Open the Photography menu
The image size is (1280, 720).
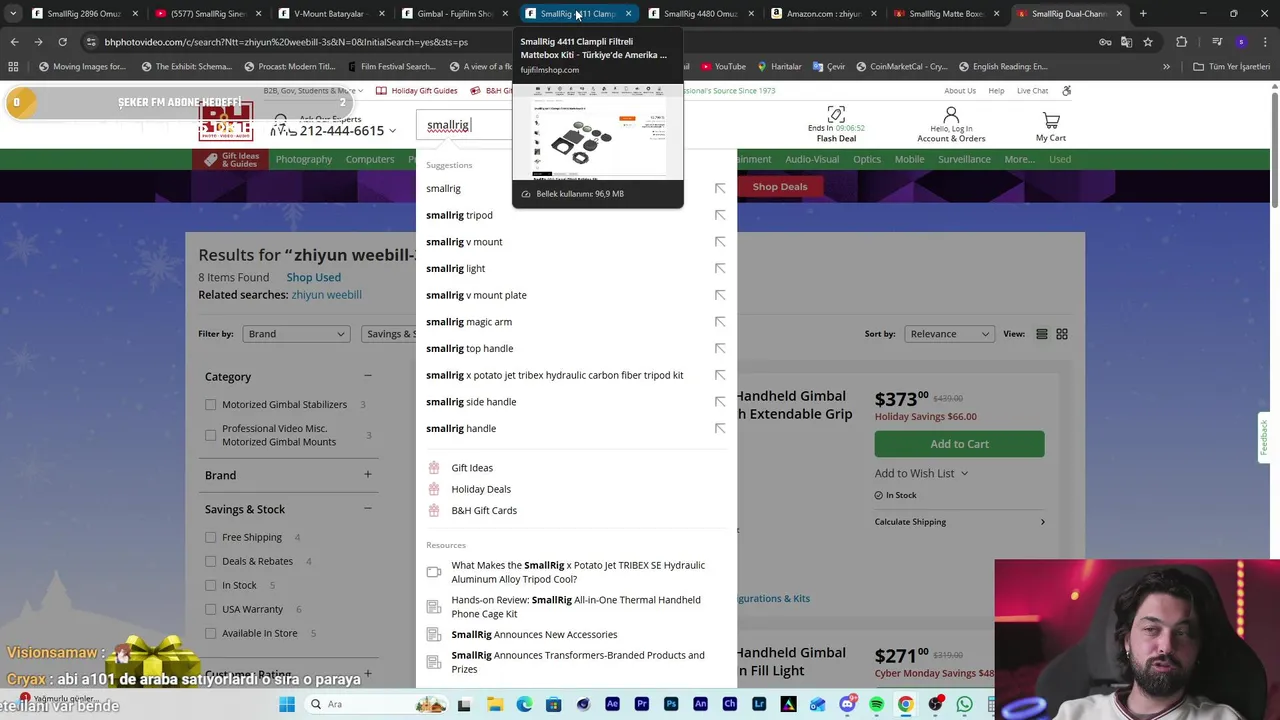[x=304, y=159]
